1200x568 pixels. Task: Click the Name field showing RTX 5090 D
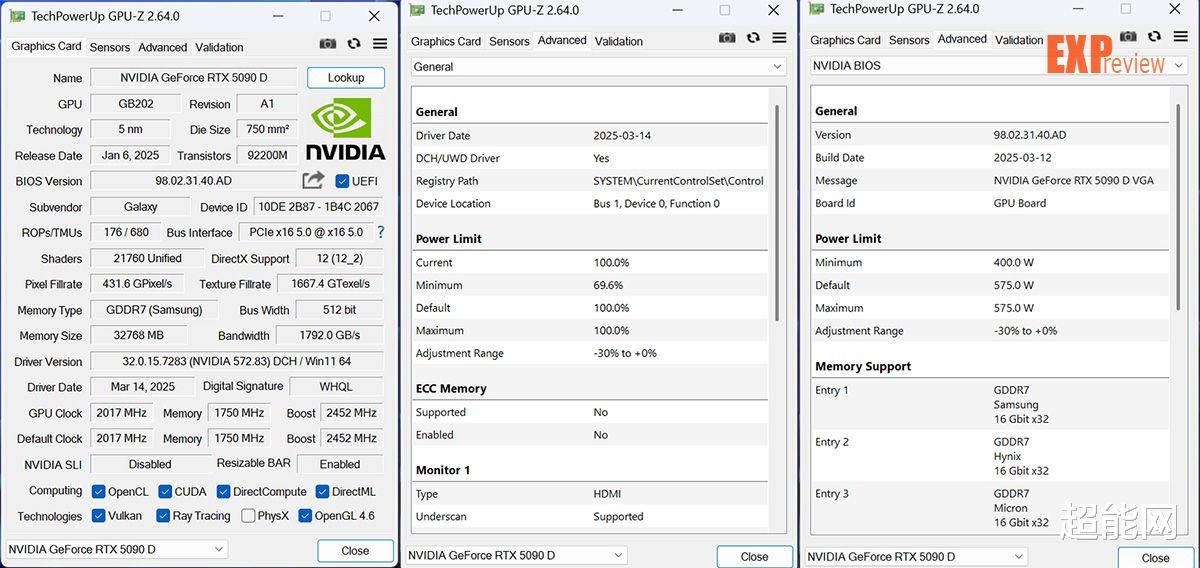click(194, 78)
